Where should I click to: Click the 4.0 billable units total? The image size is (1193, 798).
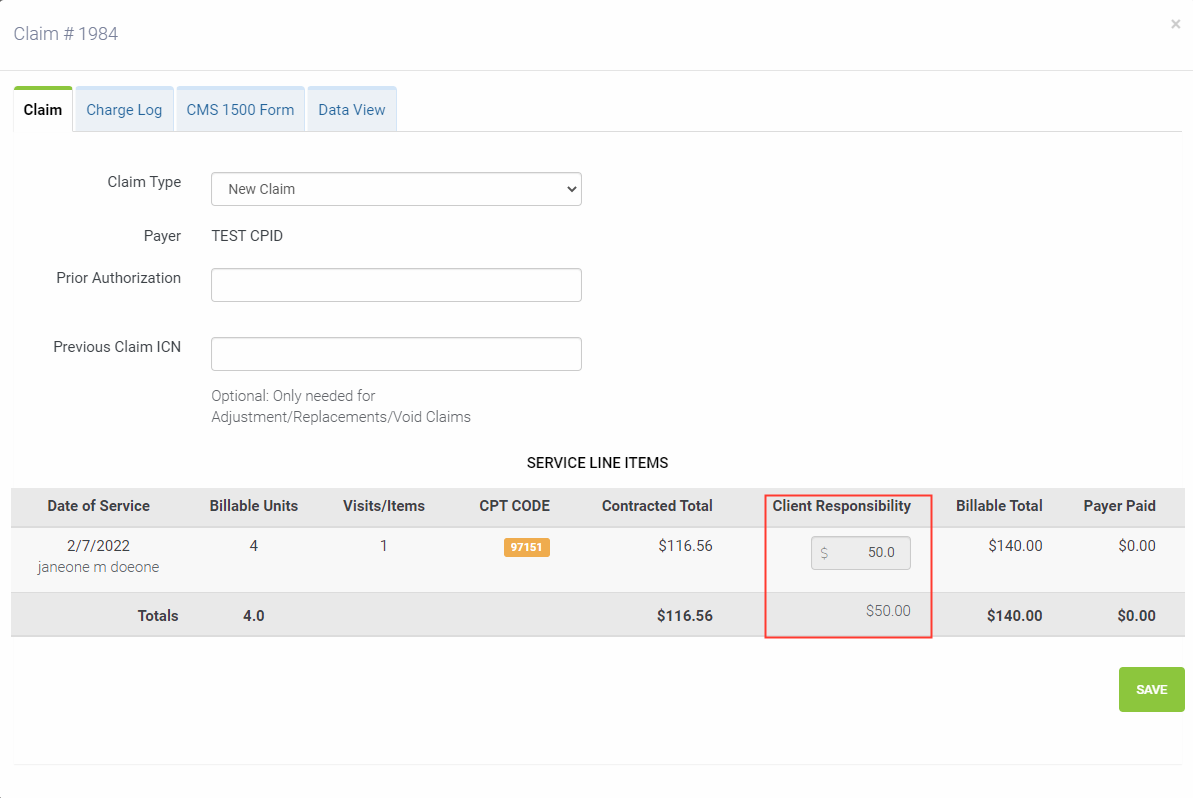[253, 615]
